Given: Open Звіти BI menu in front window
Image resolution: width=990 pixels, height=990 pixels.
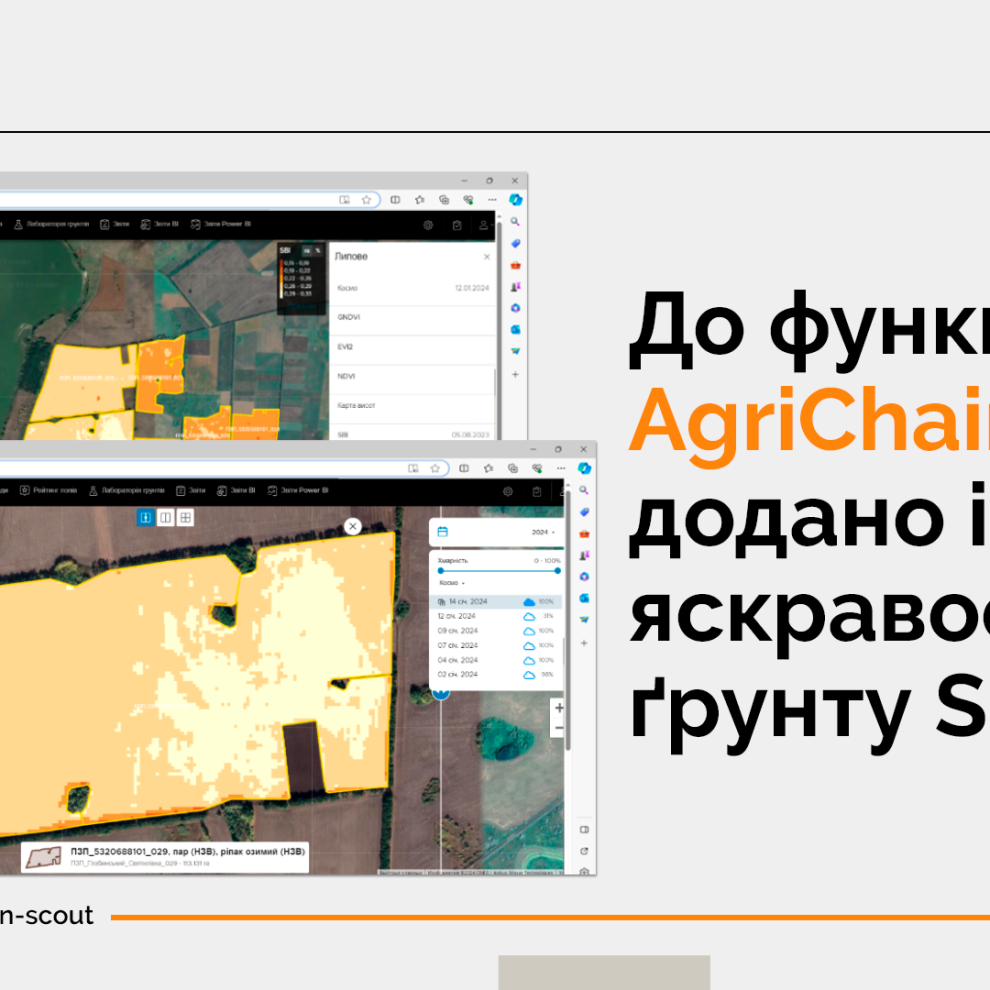Looking at the screenshot, I should pos(236,490).
